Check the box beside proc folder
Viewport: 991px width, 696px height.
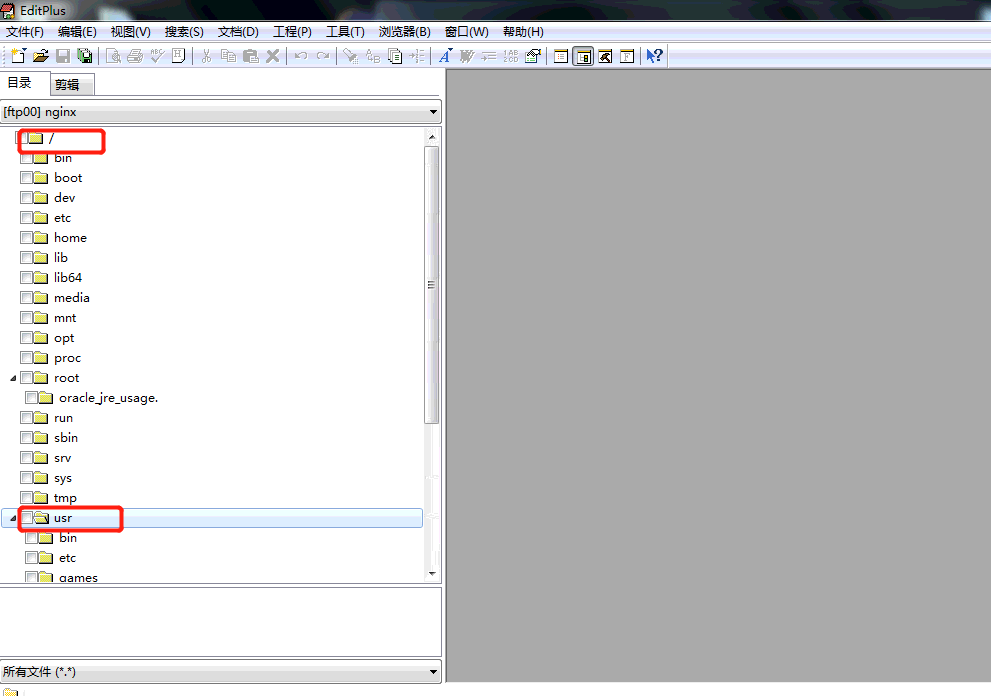click(x=26, y=358)
